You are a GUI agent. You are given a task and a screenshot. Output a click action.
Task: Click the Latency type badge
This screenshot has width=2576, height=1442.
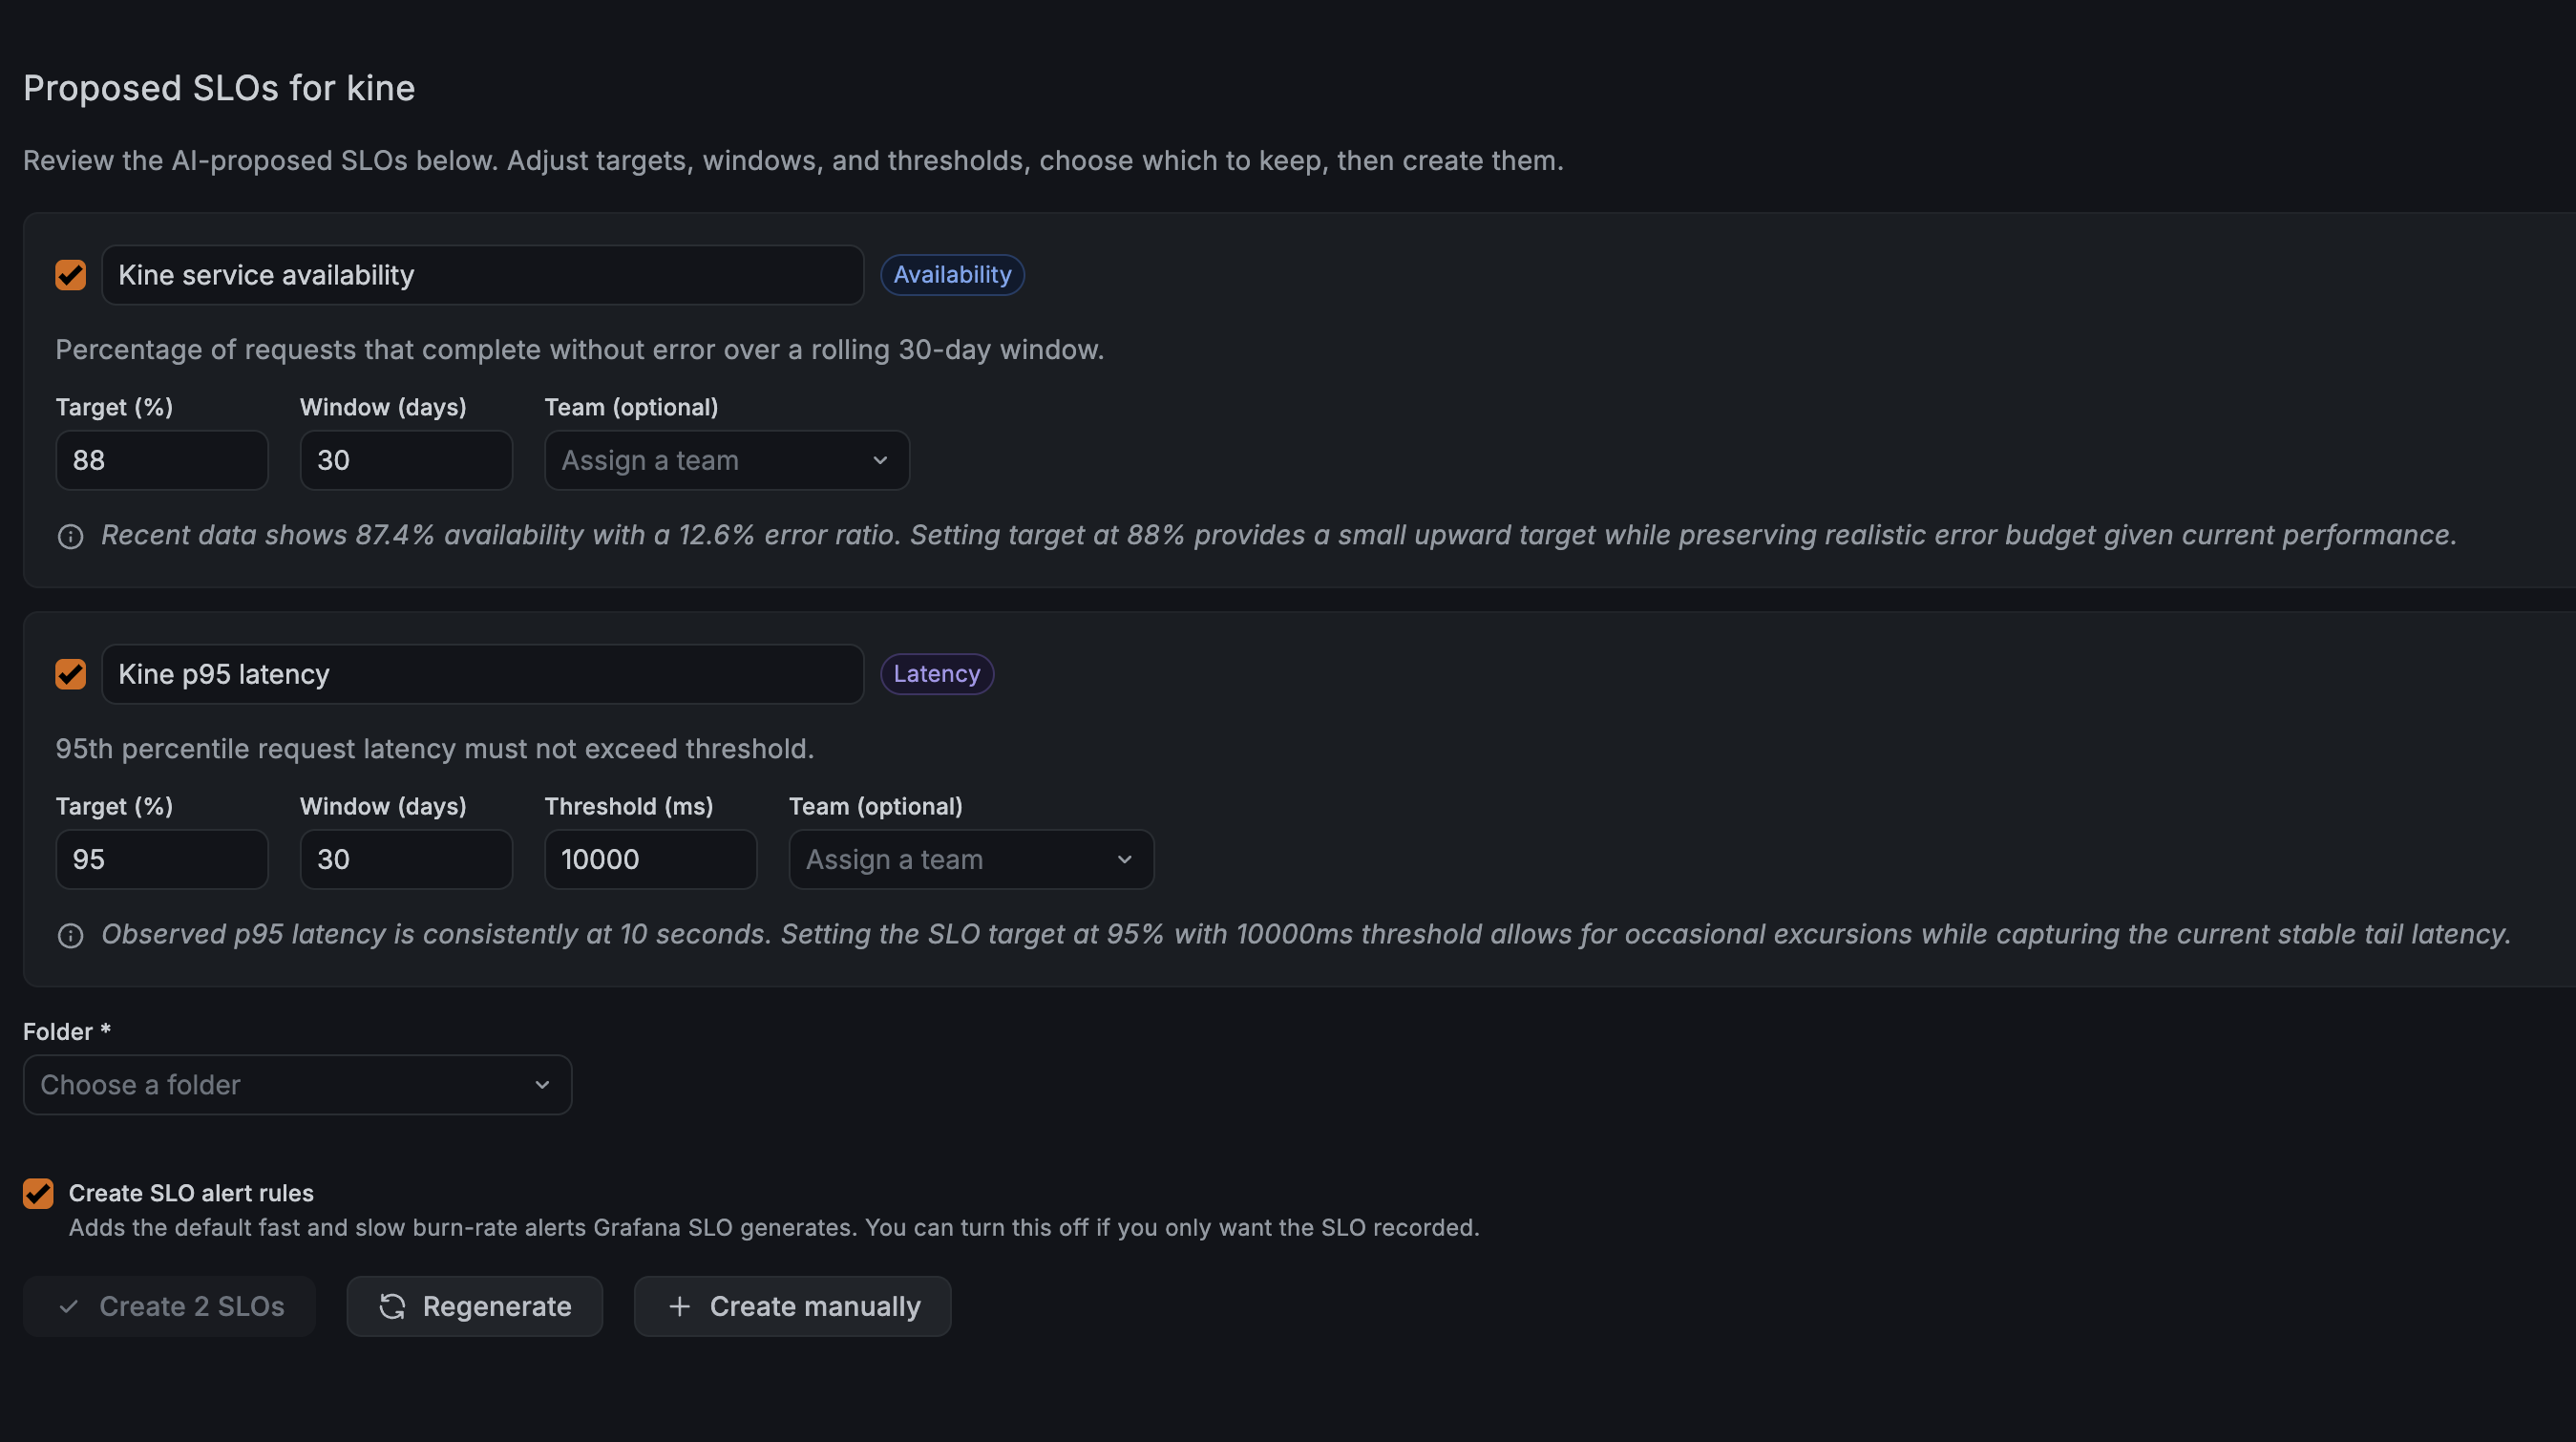pyautogui.click(x=936, y=674)
